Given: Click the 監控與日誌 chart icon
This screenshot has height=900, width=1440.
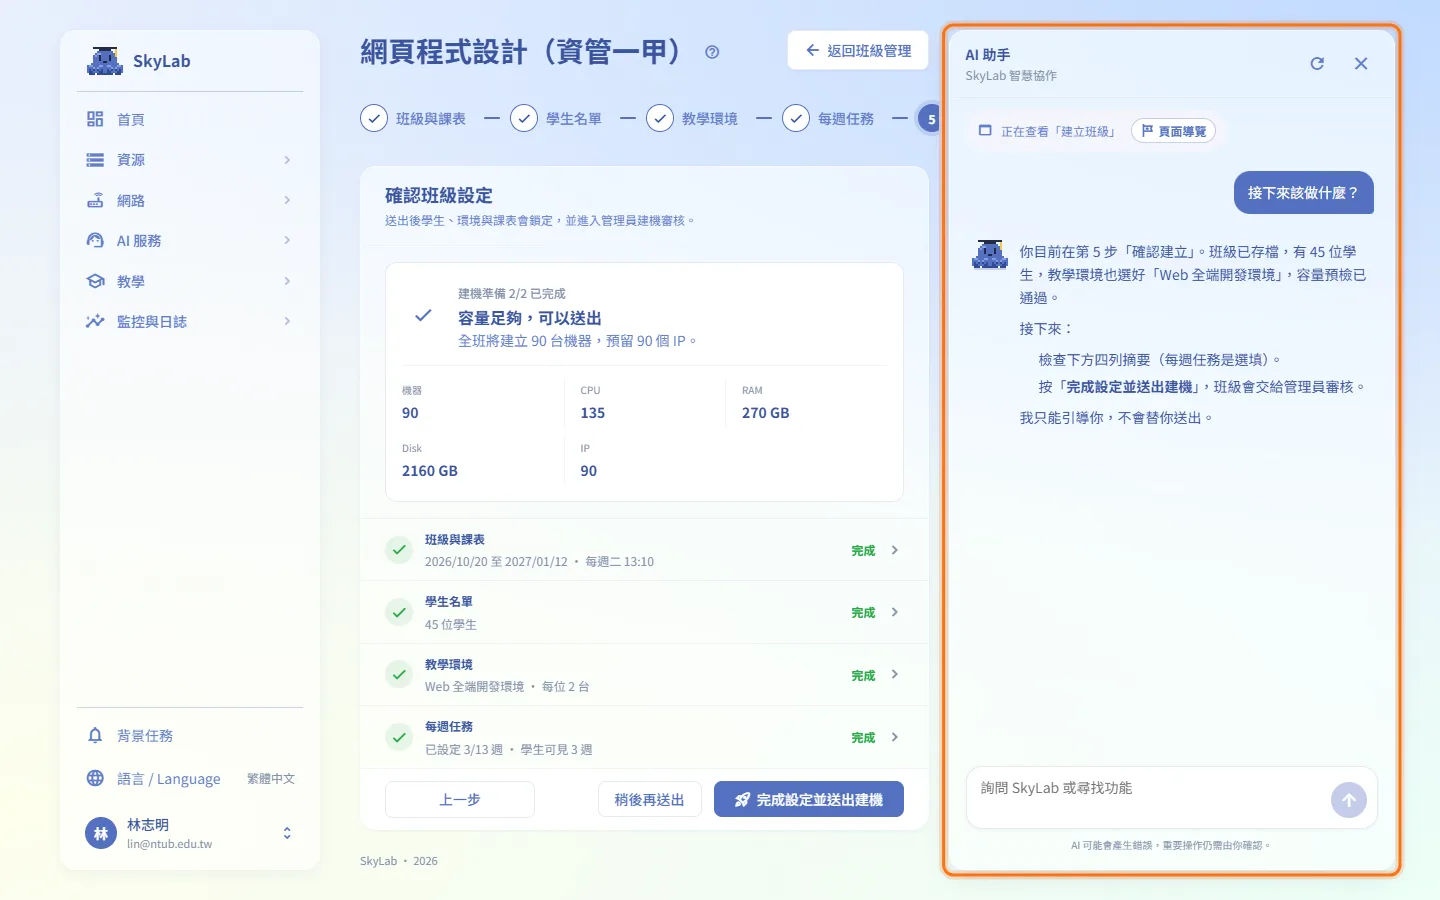Looking at the screenshot, I should (95, 321).
